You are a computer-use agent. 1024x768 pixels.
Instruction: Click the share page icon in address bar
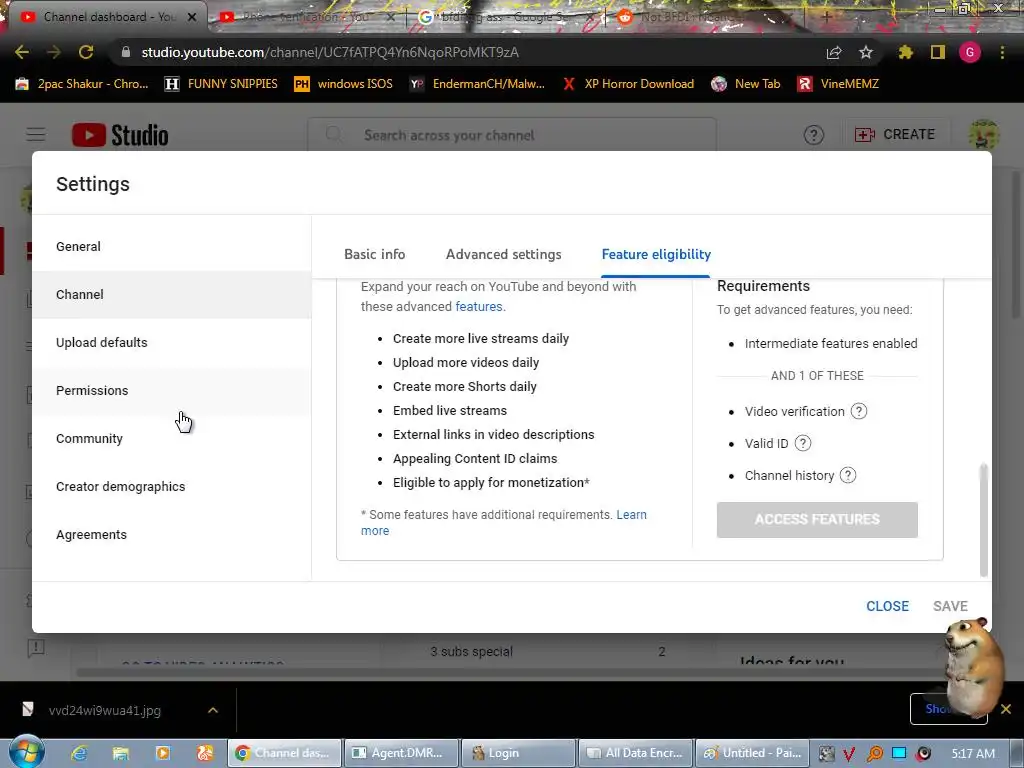pyautogui.click(x=834, y=52)
